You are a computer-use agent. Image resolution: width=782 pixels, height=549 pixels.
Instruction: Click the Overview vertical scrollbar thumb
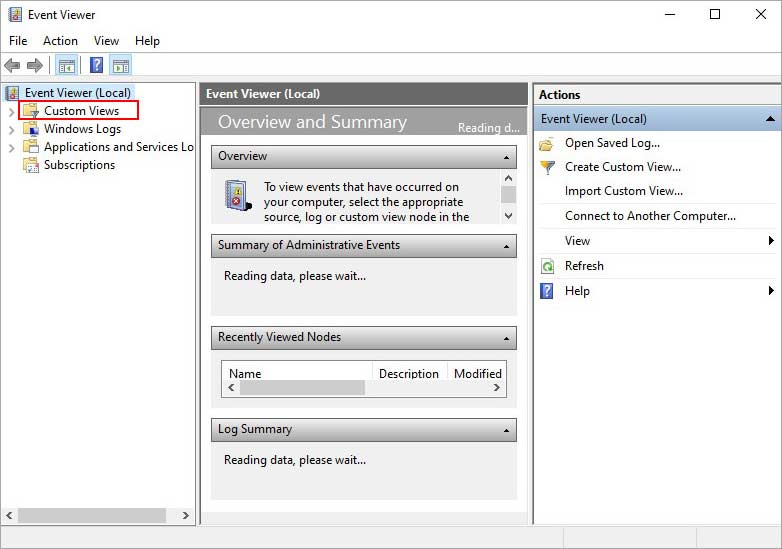click(x=508, y=194)
